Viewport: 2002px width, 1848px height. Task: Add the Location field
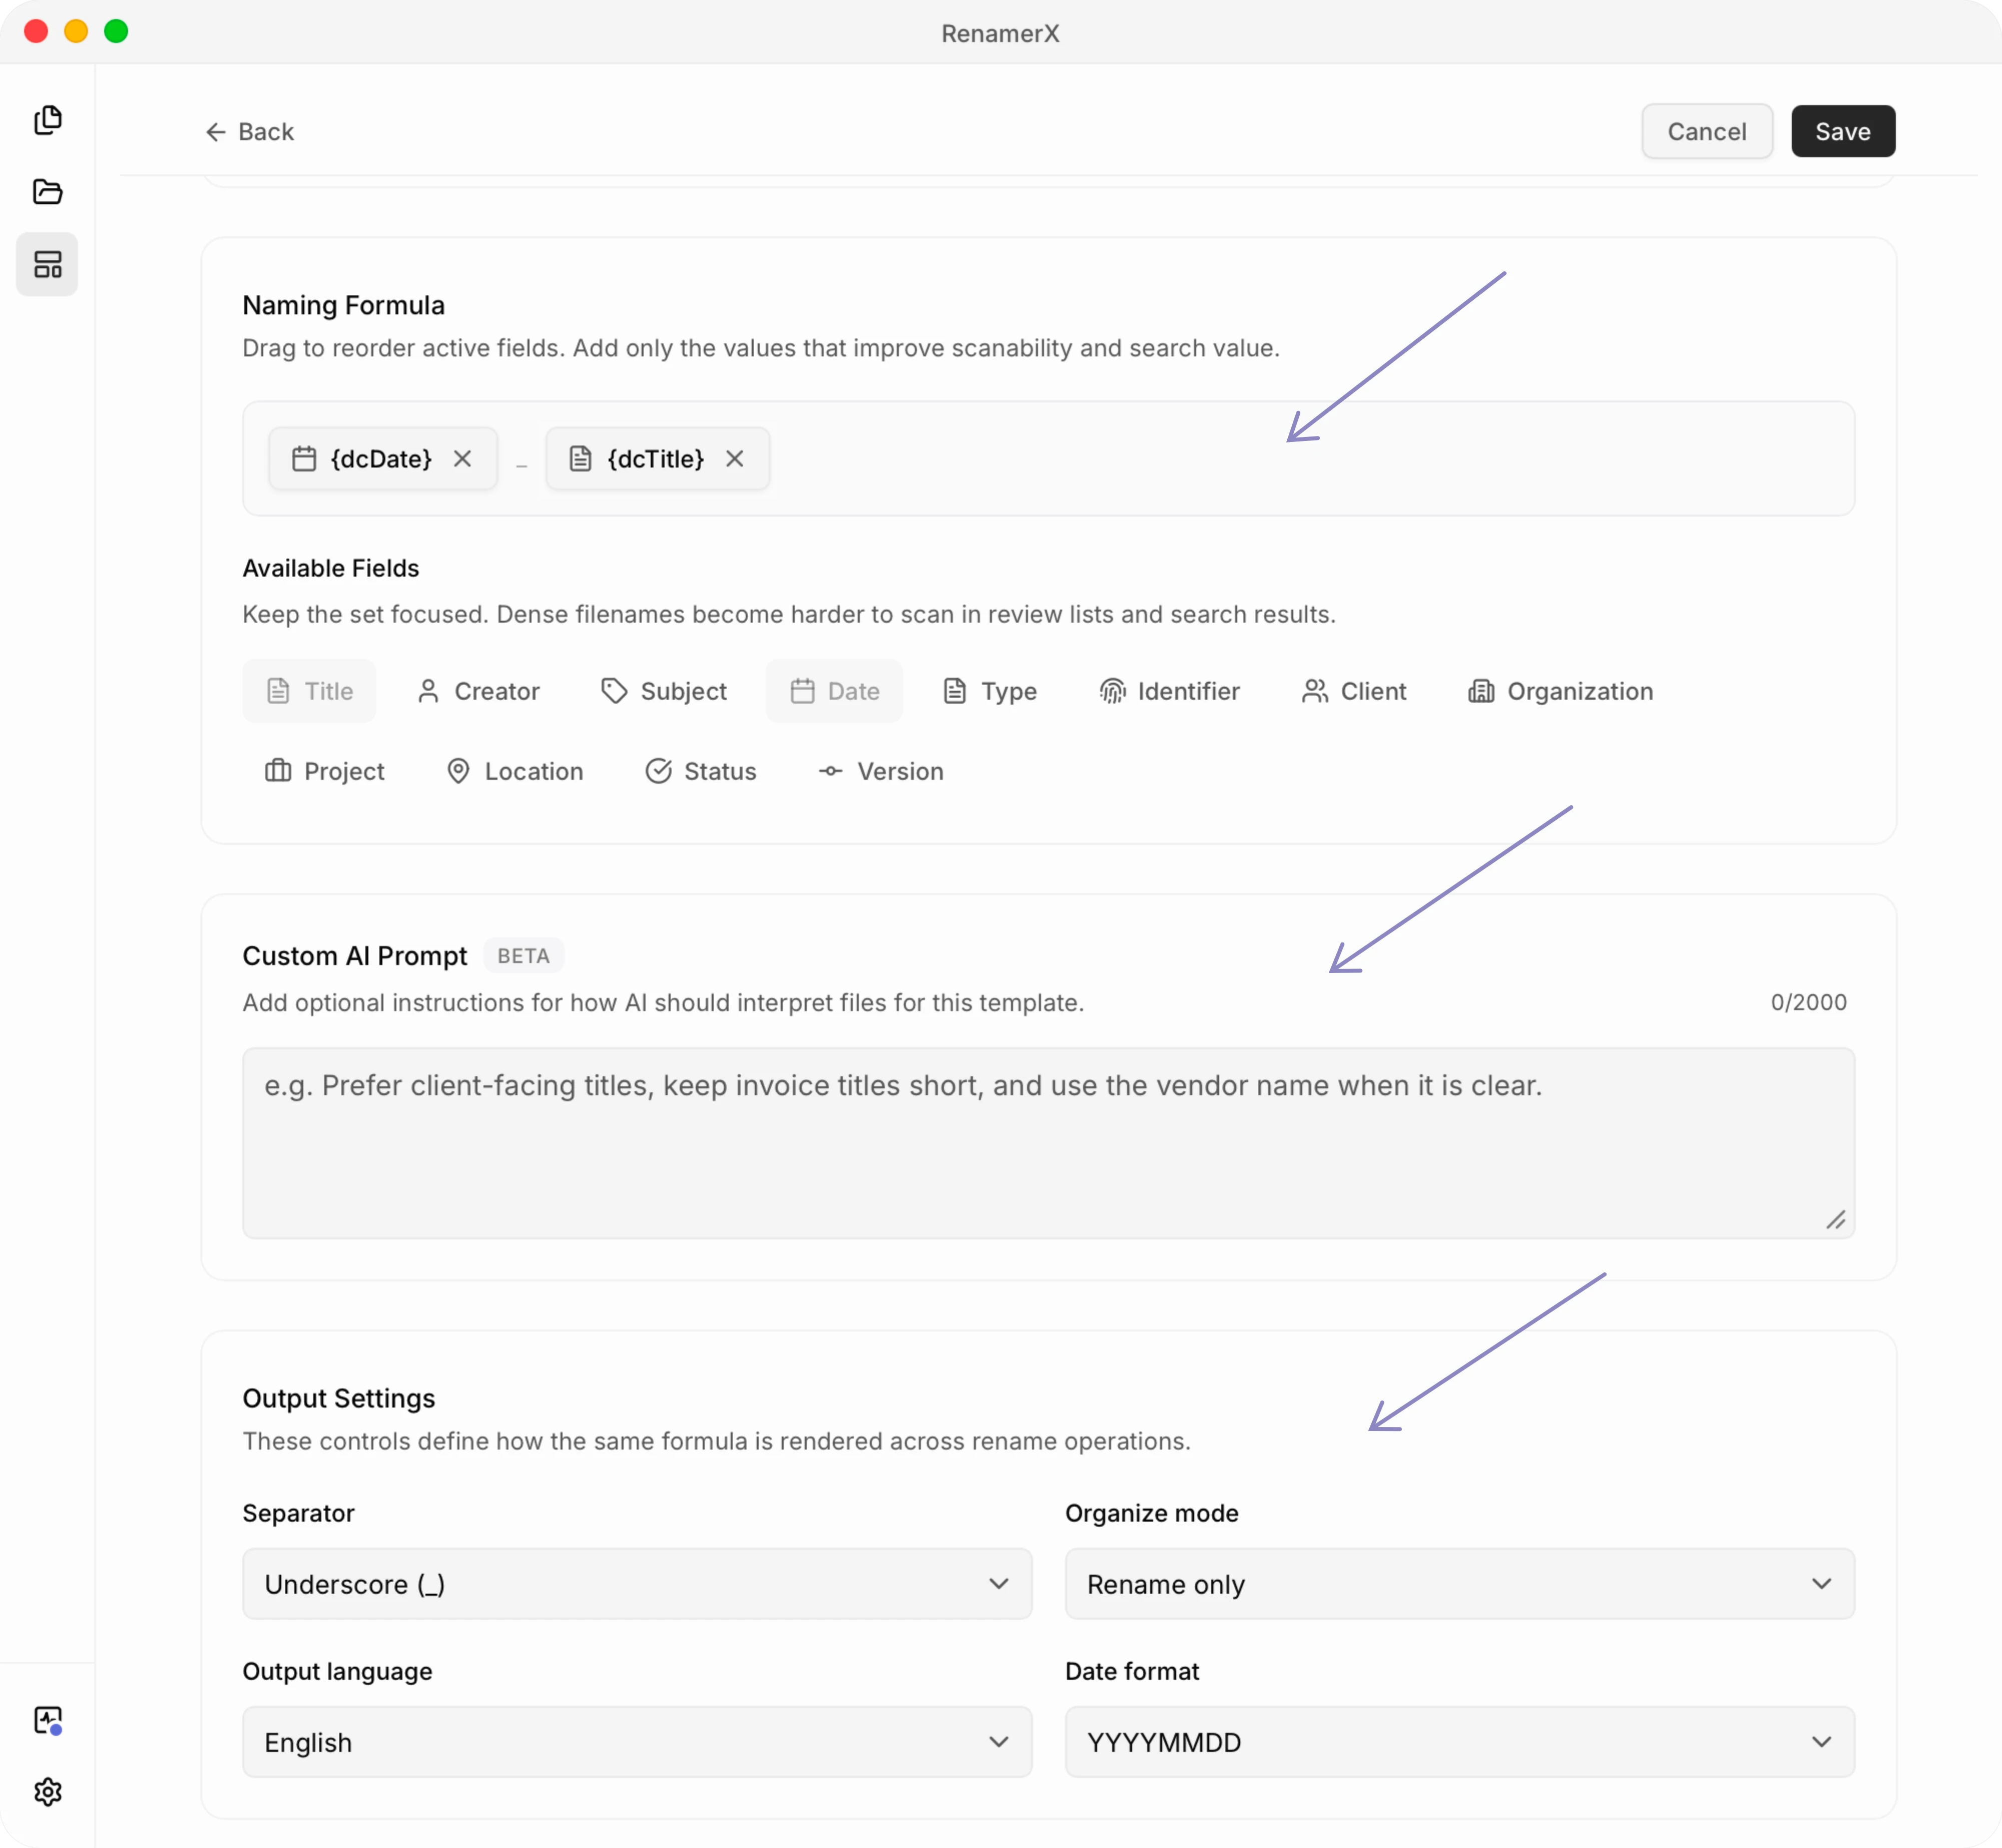pos(515,771)
